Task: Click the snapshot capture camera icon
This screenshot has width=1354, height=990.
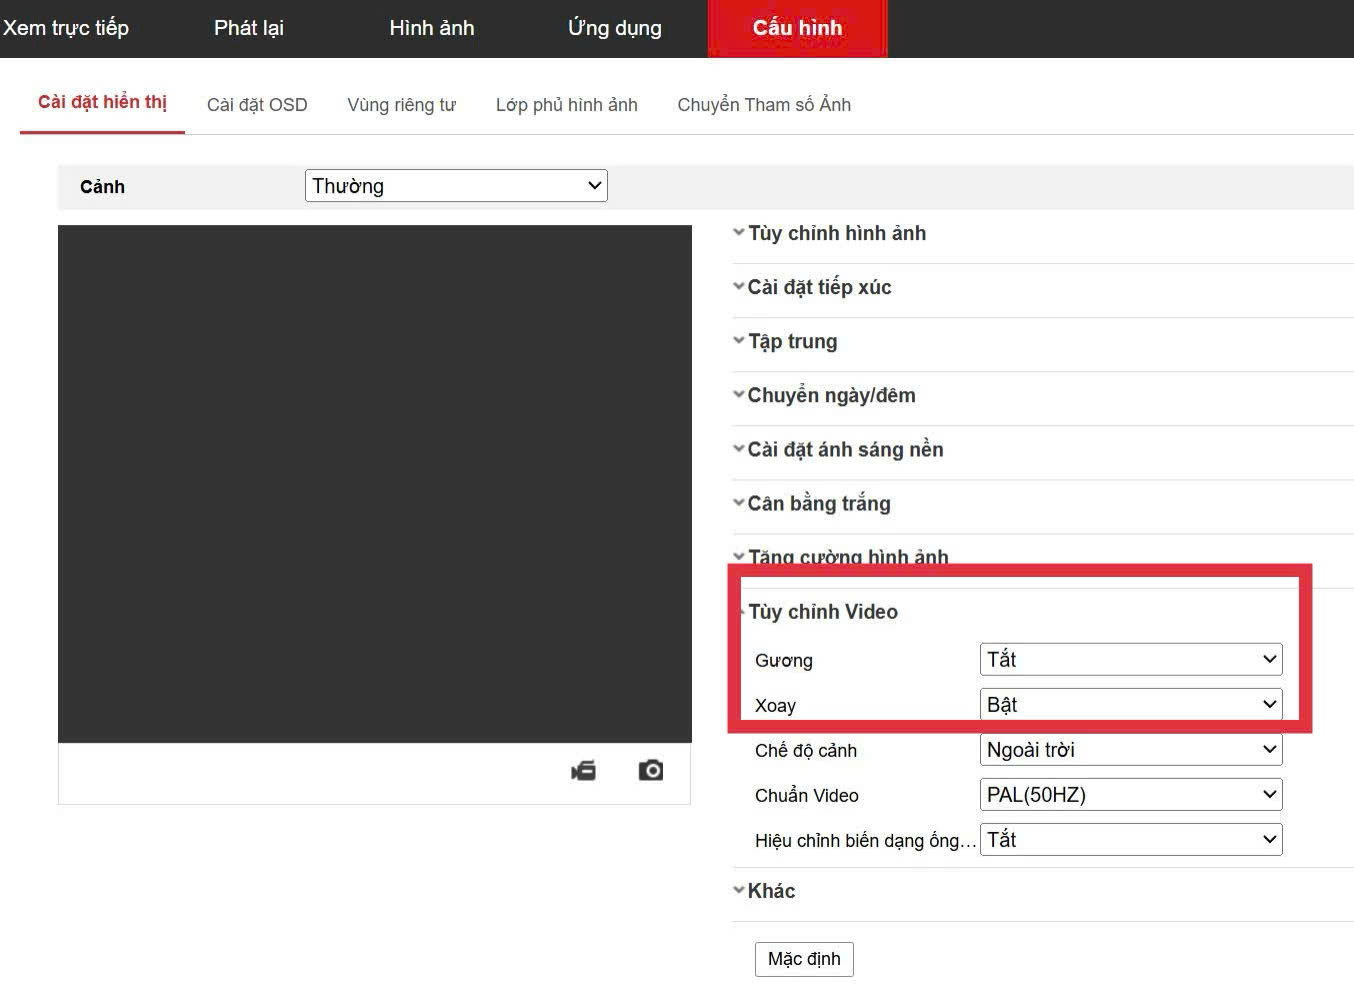Action: point(651,770)
